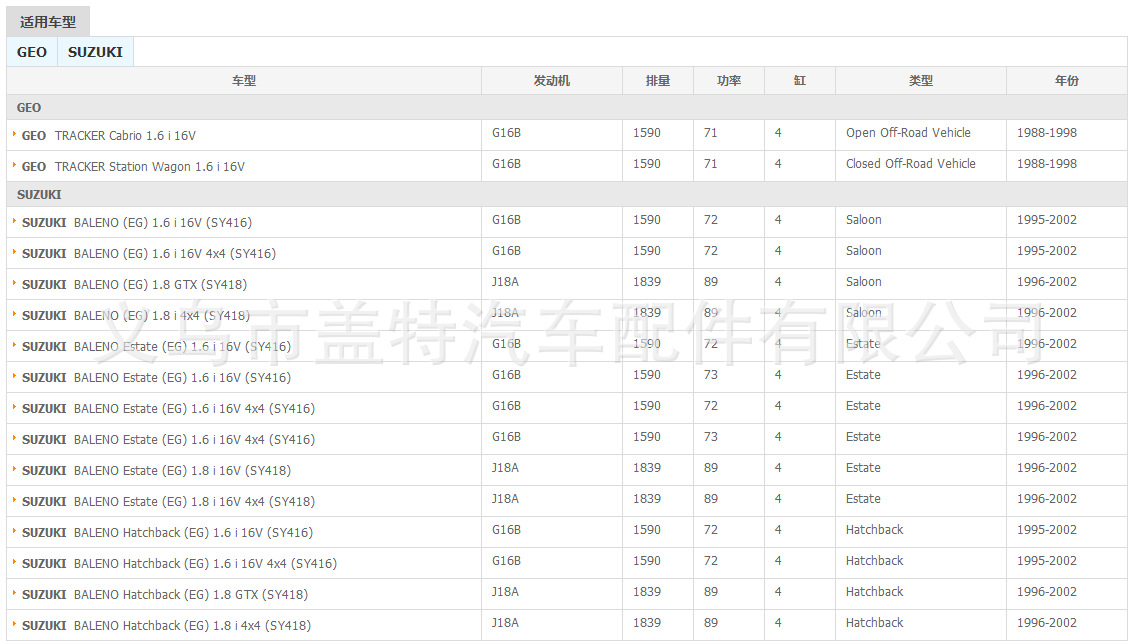
Task: Click the 车型 column header
Action: tap(244, 81)
